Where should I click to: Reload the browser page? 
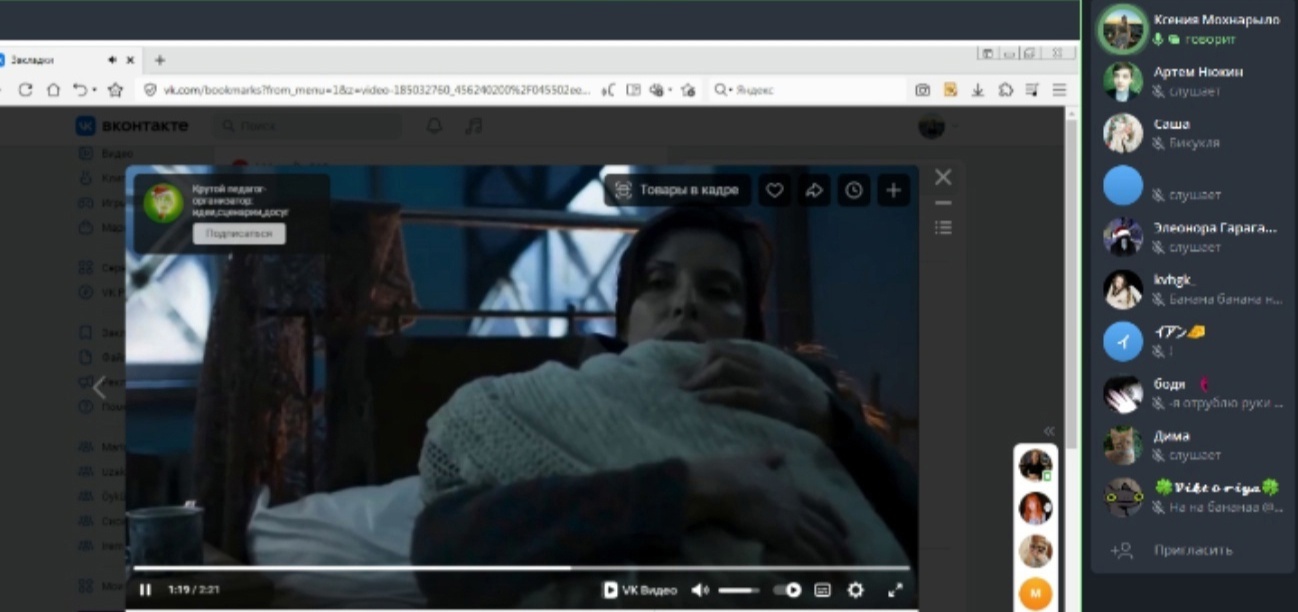pos(25,90)
